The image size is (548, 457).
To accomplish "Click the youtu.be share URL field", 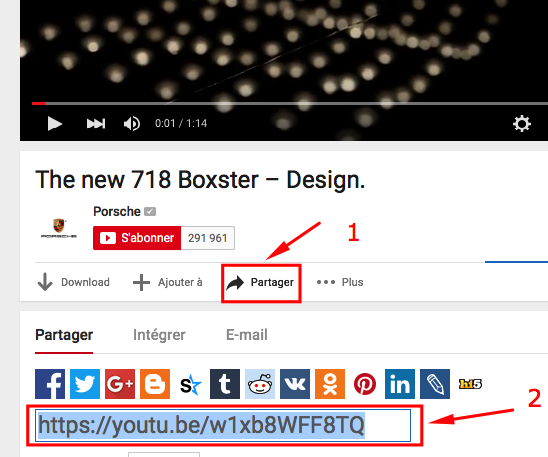I will click(223, 425).
